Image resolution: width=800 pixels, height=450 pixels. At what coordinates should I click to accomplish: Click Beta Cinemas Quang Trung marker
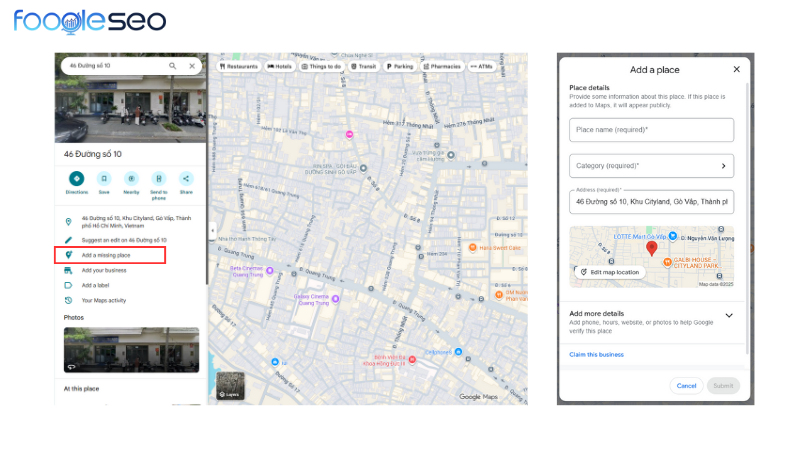click(270, 270)
